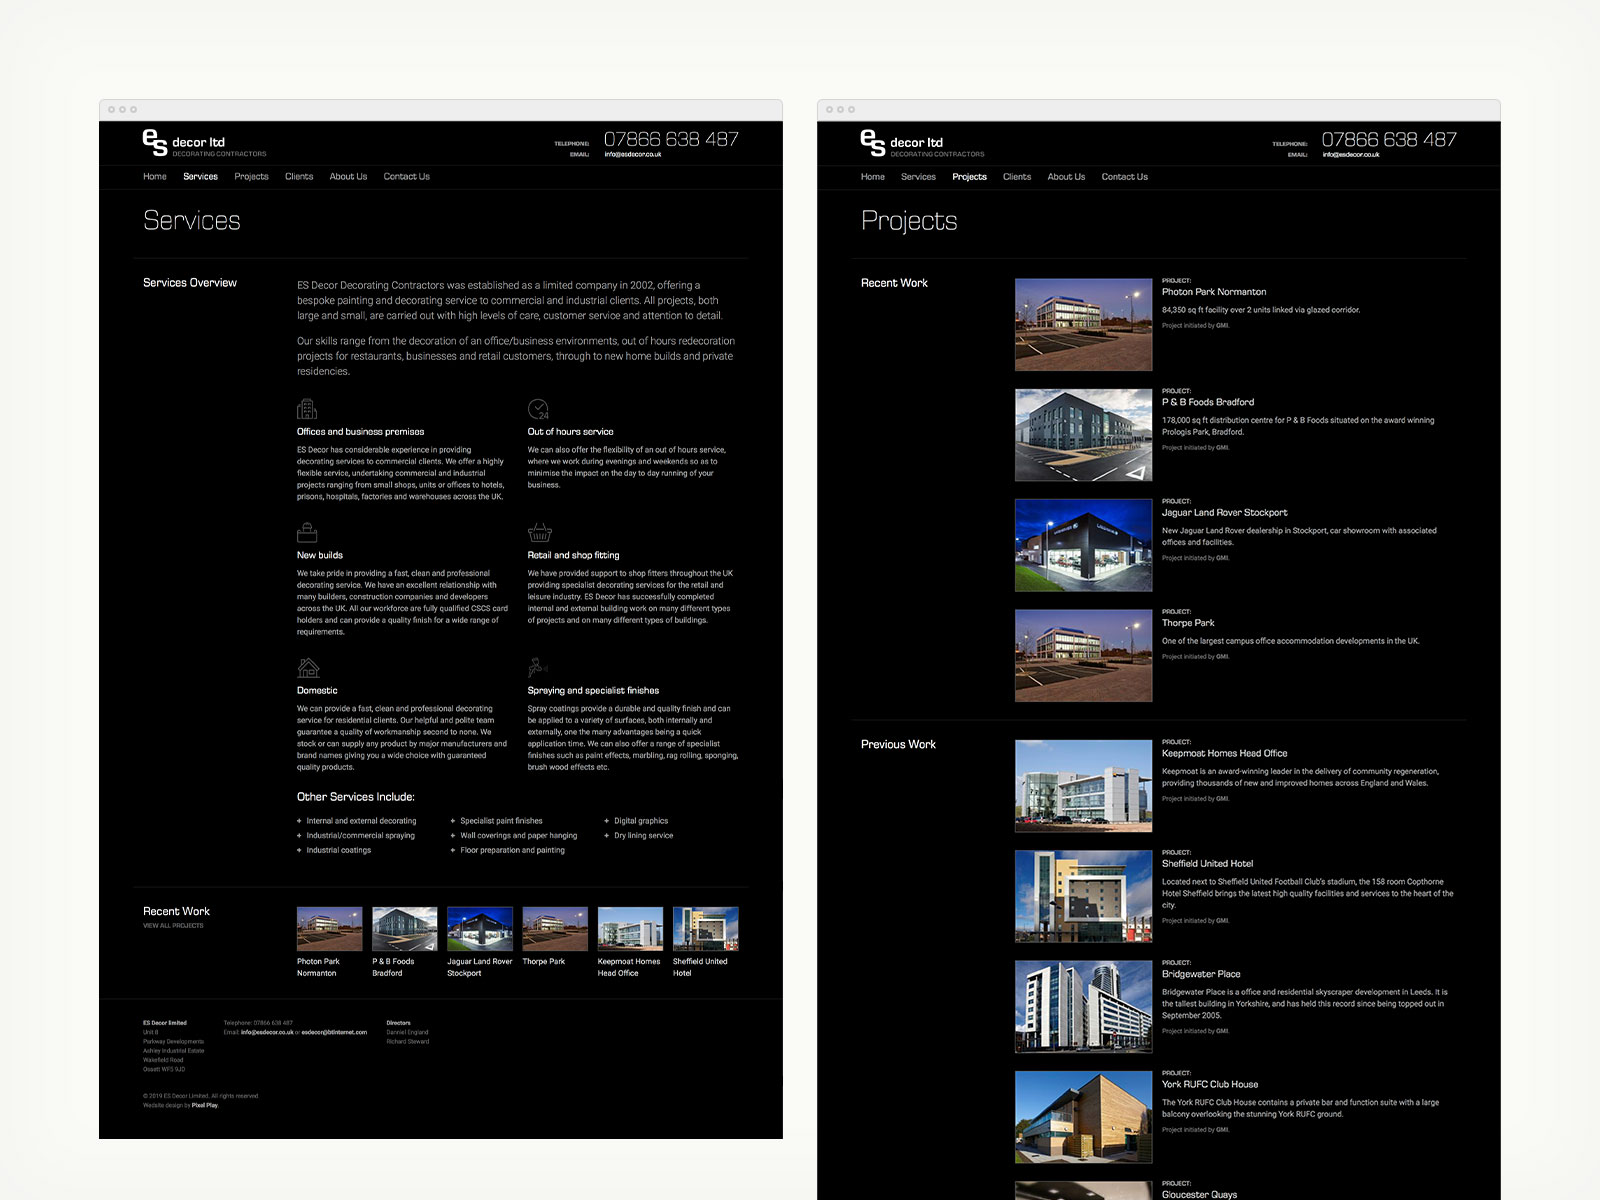The height and width of the screenshot is (1200, 1600).
Task: Click phone number 07866 638 487 in Services window
Action: [671, 139]
